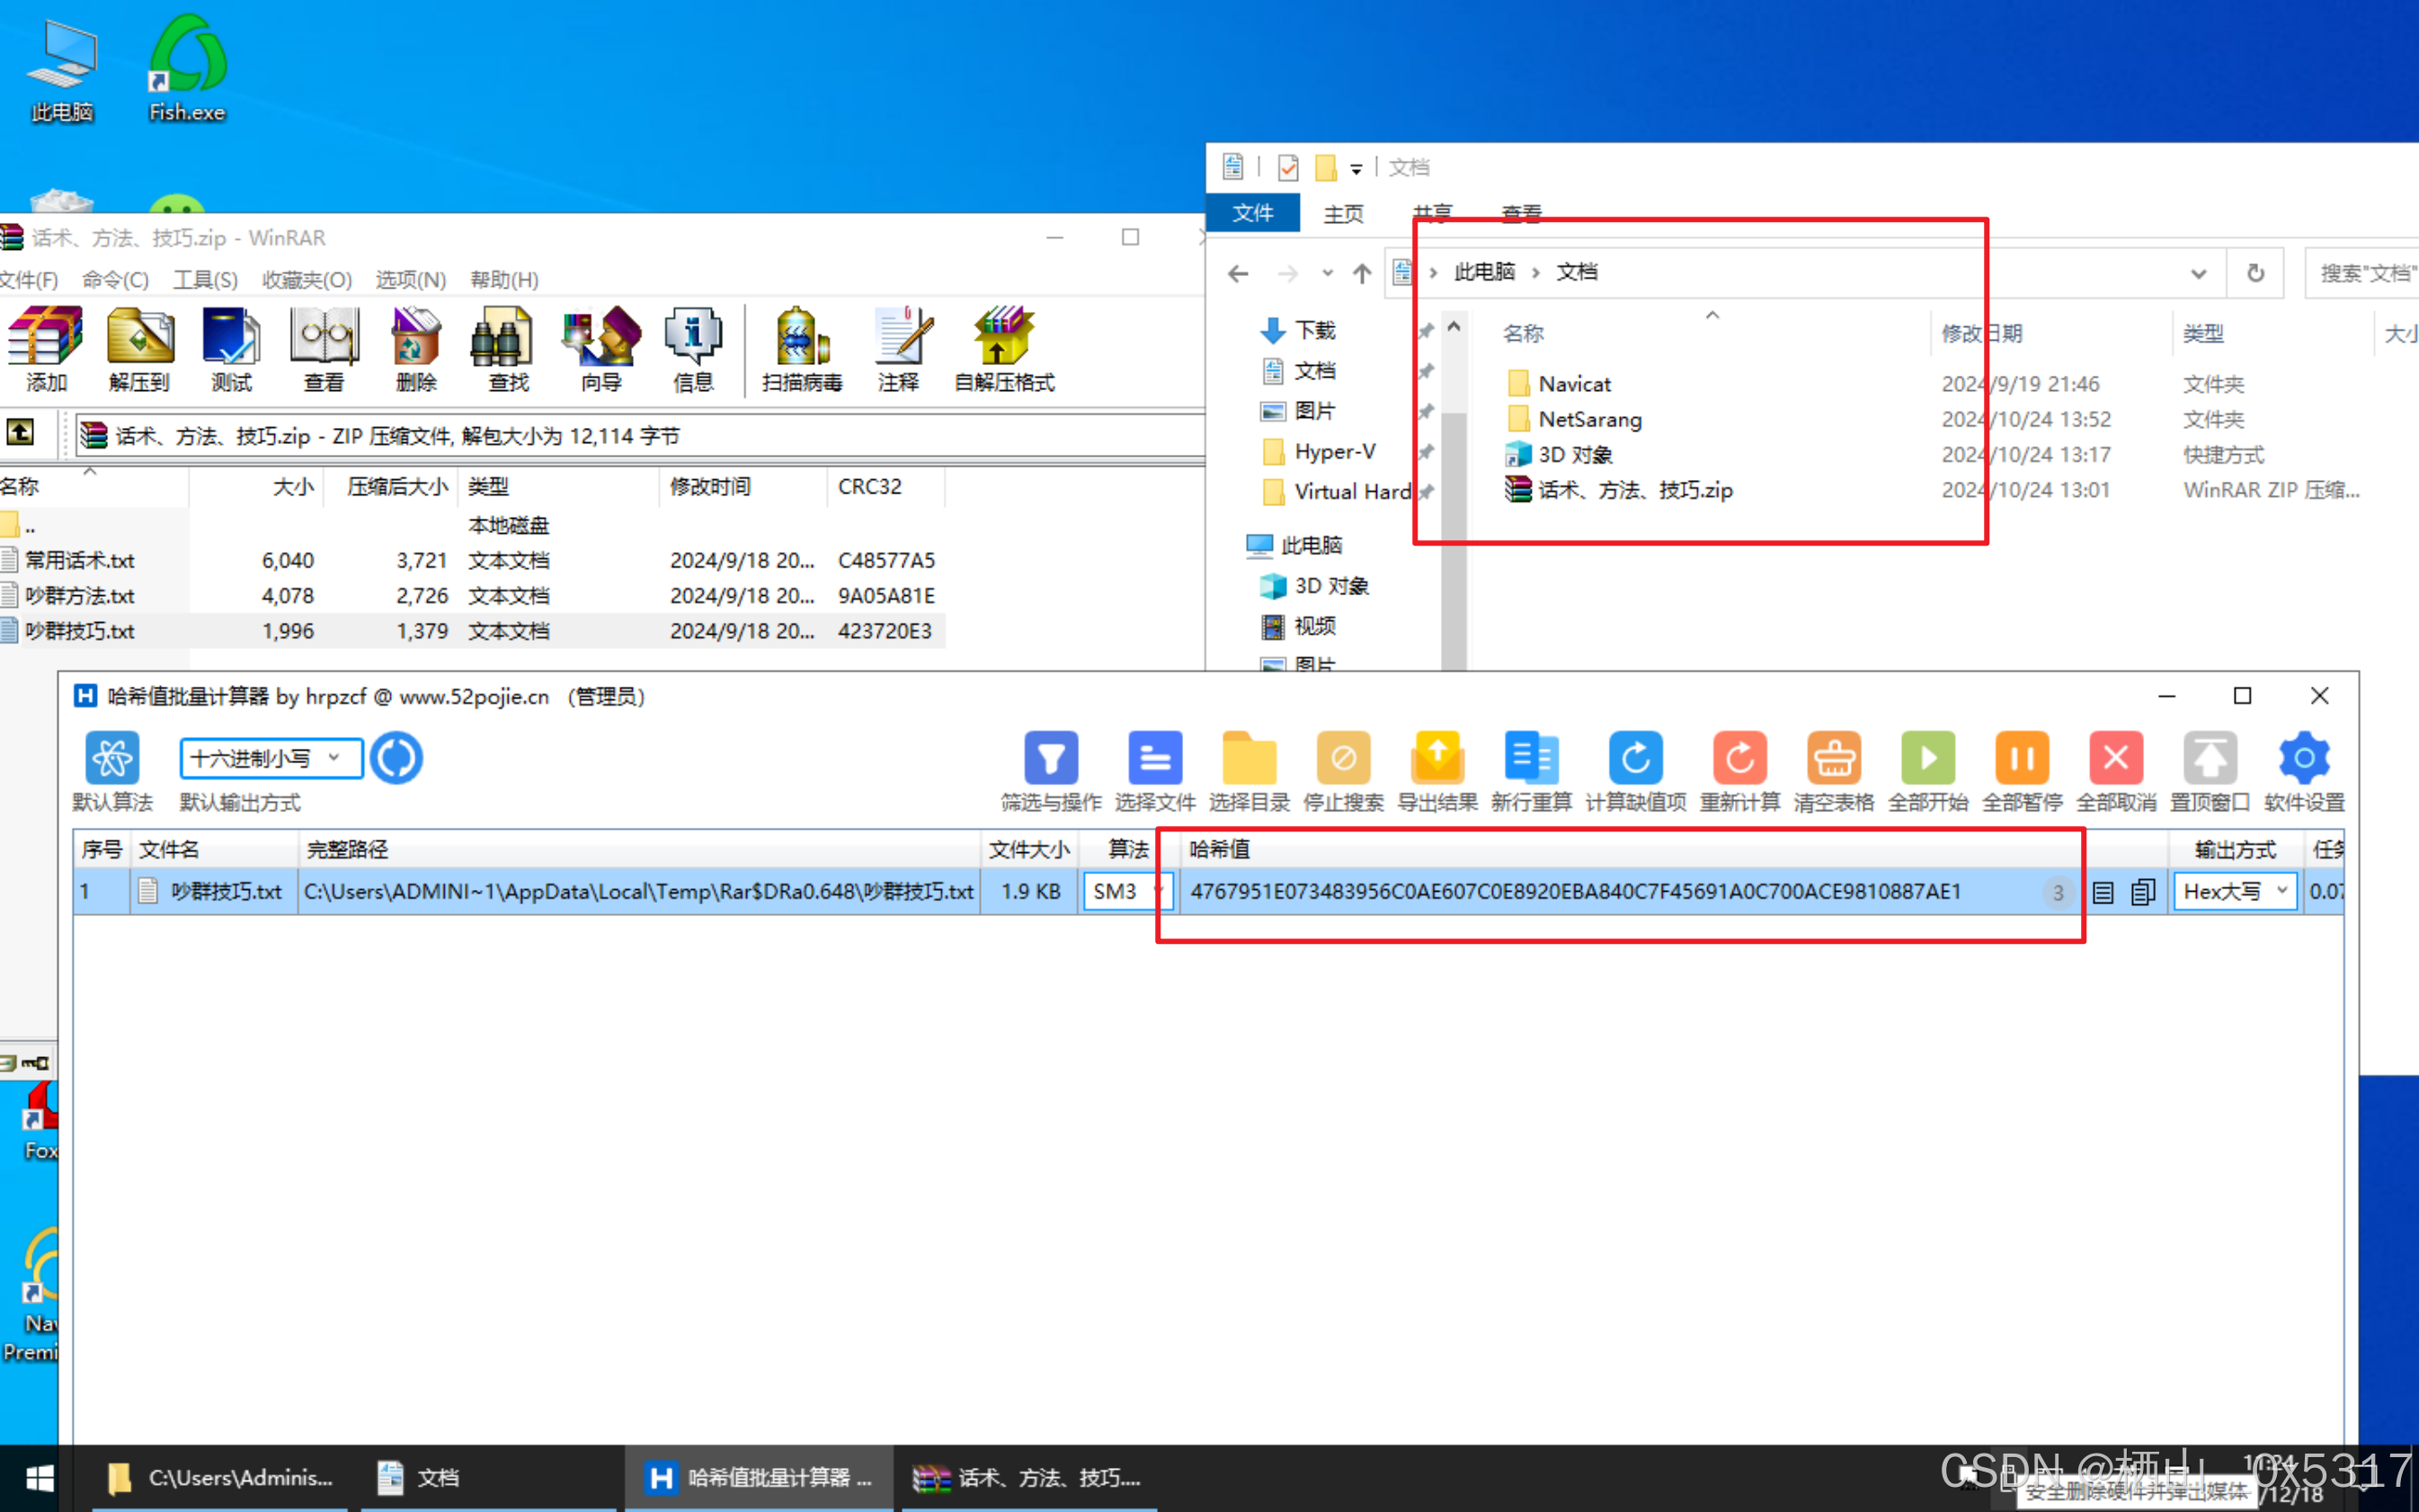Screen dimensions: 2419x1512
Task: Click 选择文件 to select files
Action: tap(1154, 760)
